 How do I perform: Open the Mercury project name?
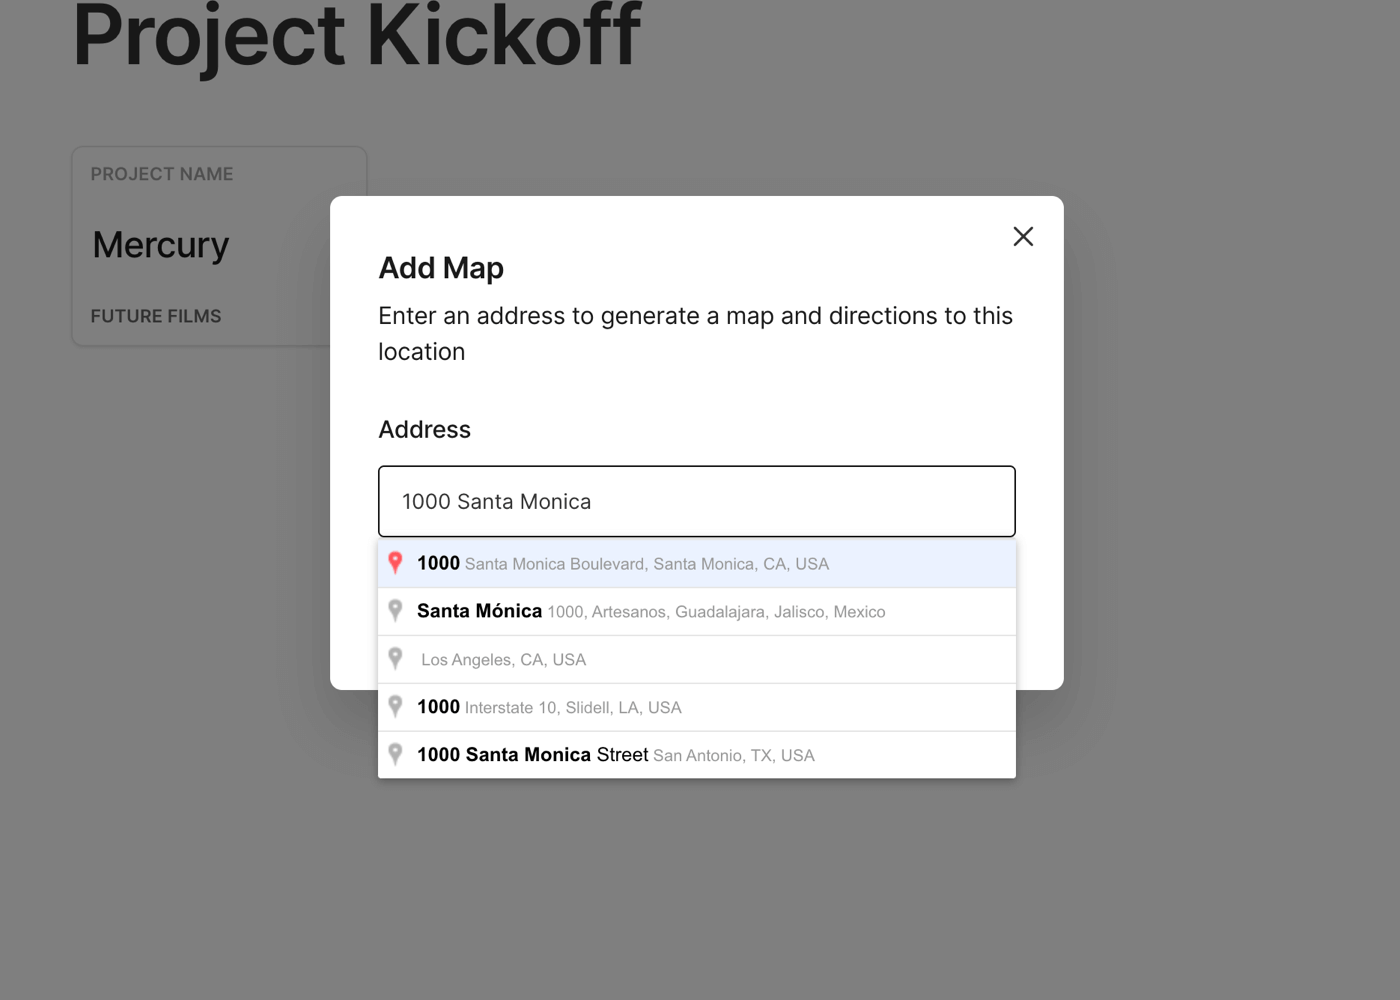(161, 245)
